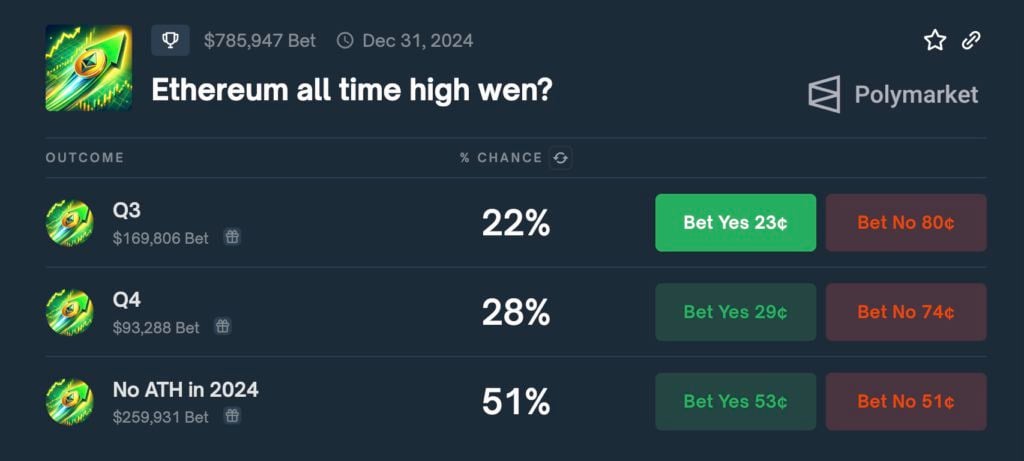Select the Q4 outcome thumbnail
The height and width of the screenshot is (461, 1024).
click(69, 312)
